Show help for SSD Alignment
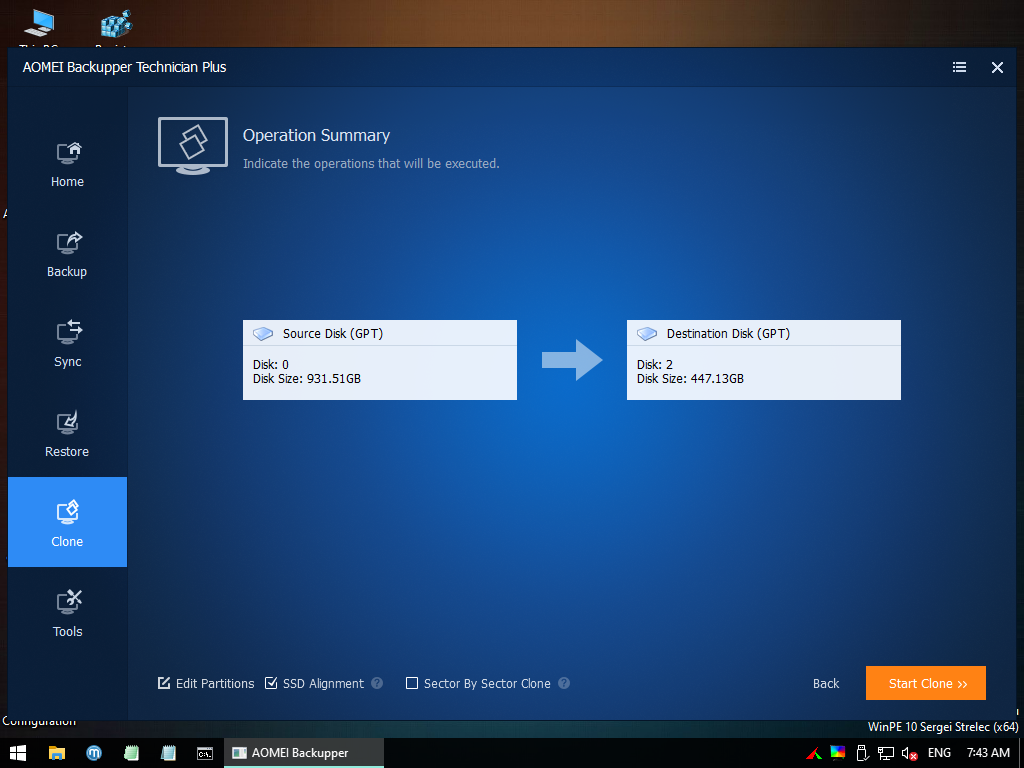 click(377, 683)
